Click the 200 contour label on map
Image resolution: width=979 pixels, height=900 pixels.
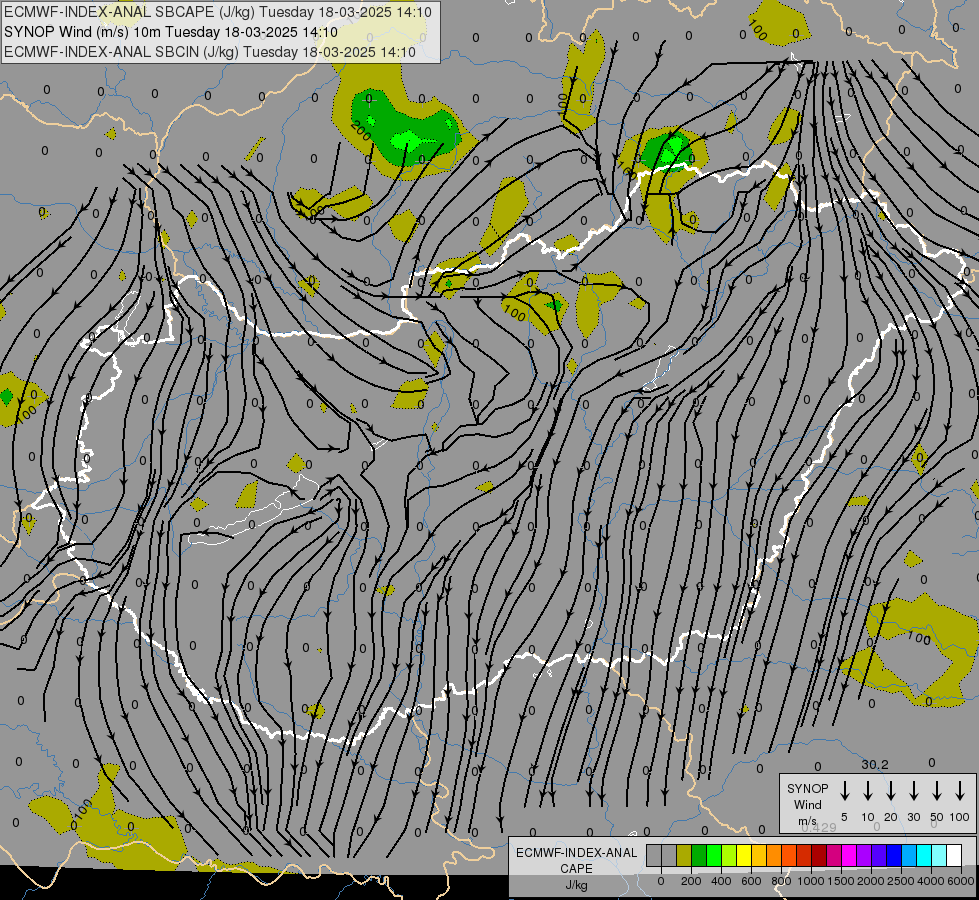[x=361, y=130]
